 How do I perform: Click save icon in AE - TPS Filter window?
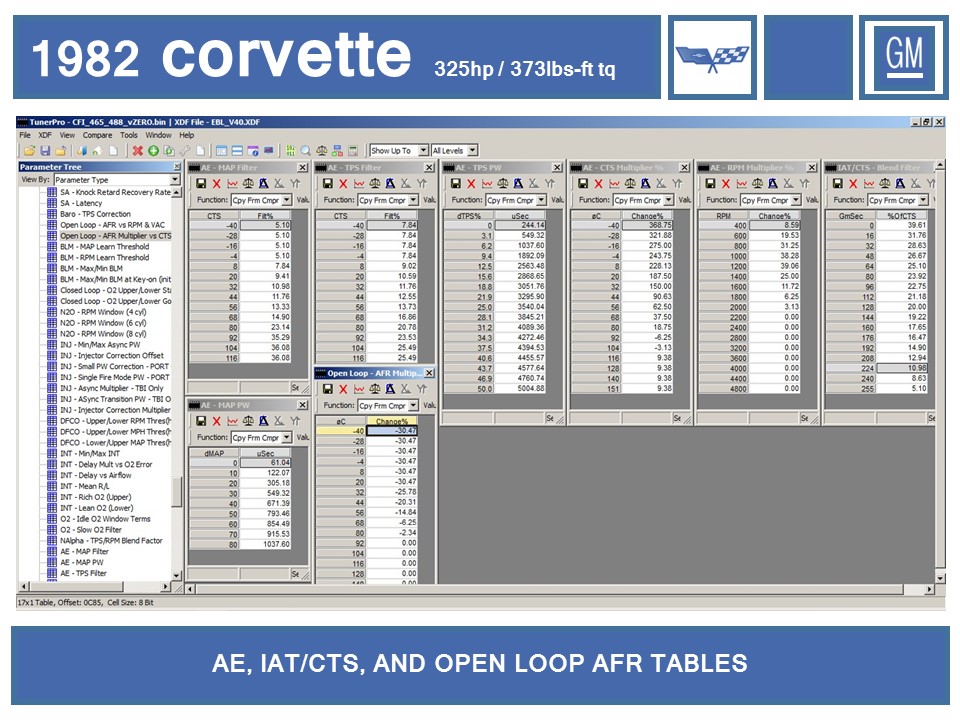(328, 184)
